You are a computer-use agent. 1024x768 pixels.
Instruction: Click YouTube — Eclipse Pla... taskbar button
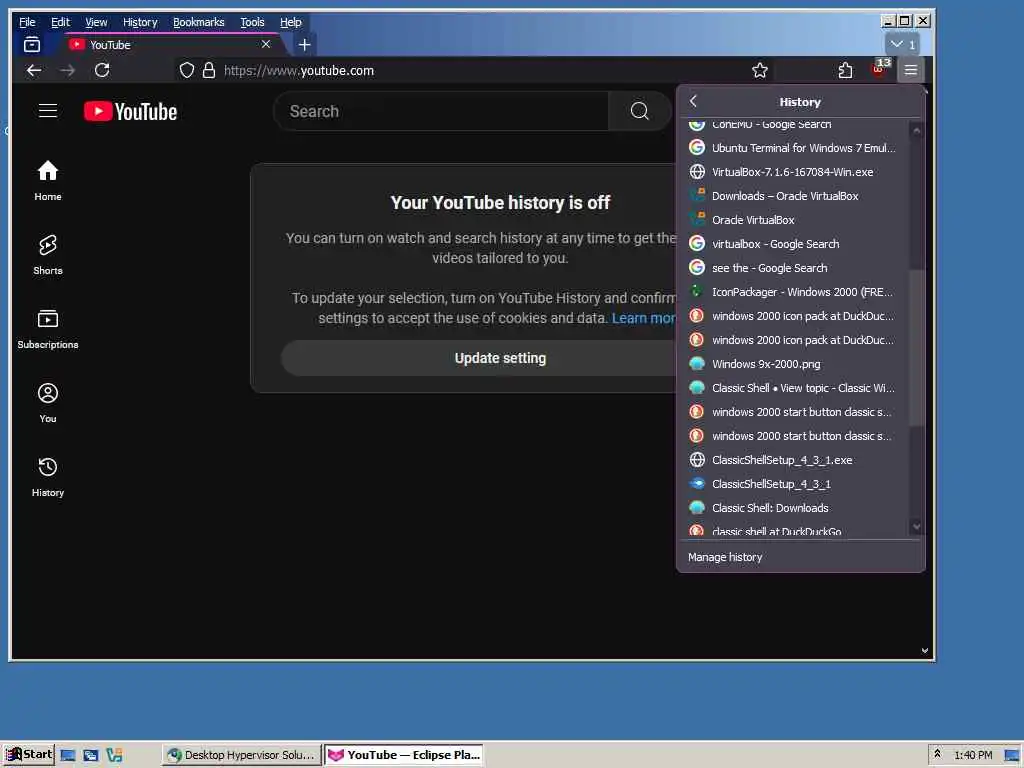404,755
